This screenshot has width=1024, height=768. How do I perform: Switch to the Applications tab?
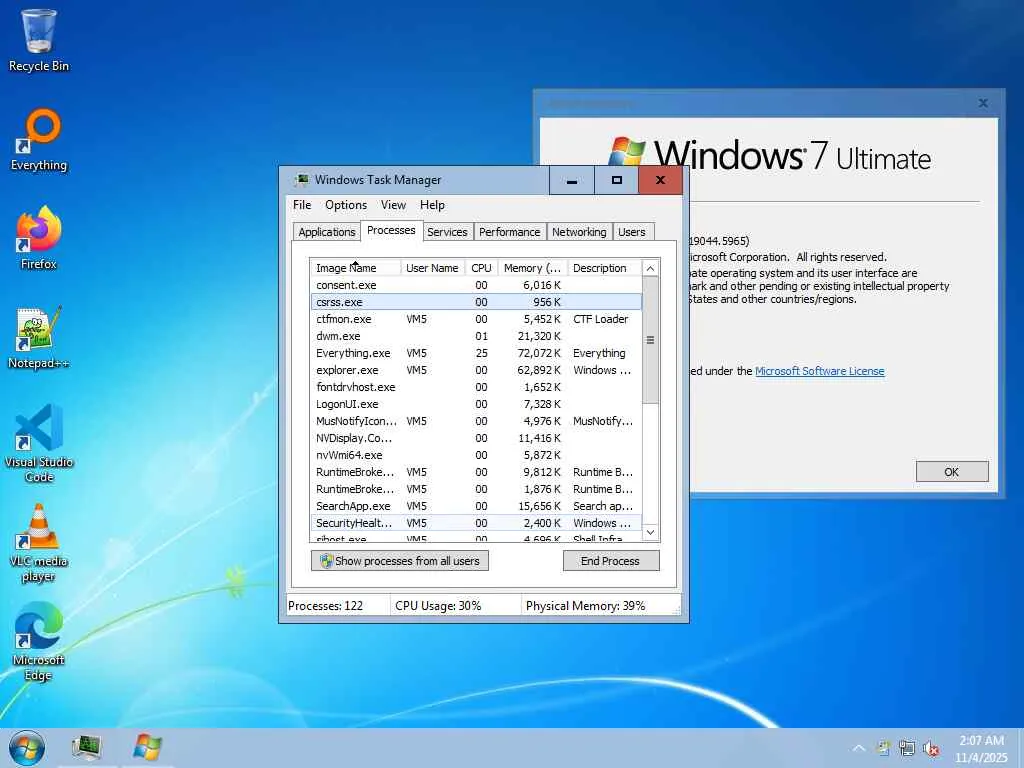(327, 232)
